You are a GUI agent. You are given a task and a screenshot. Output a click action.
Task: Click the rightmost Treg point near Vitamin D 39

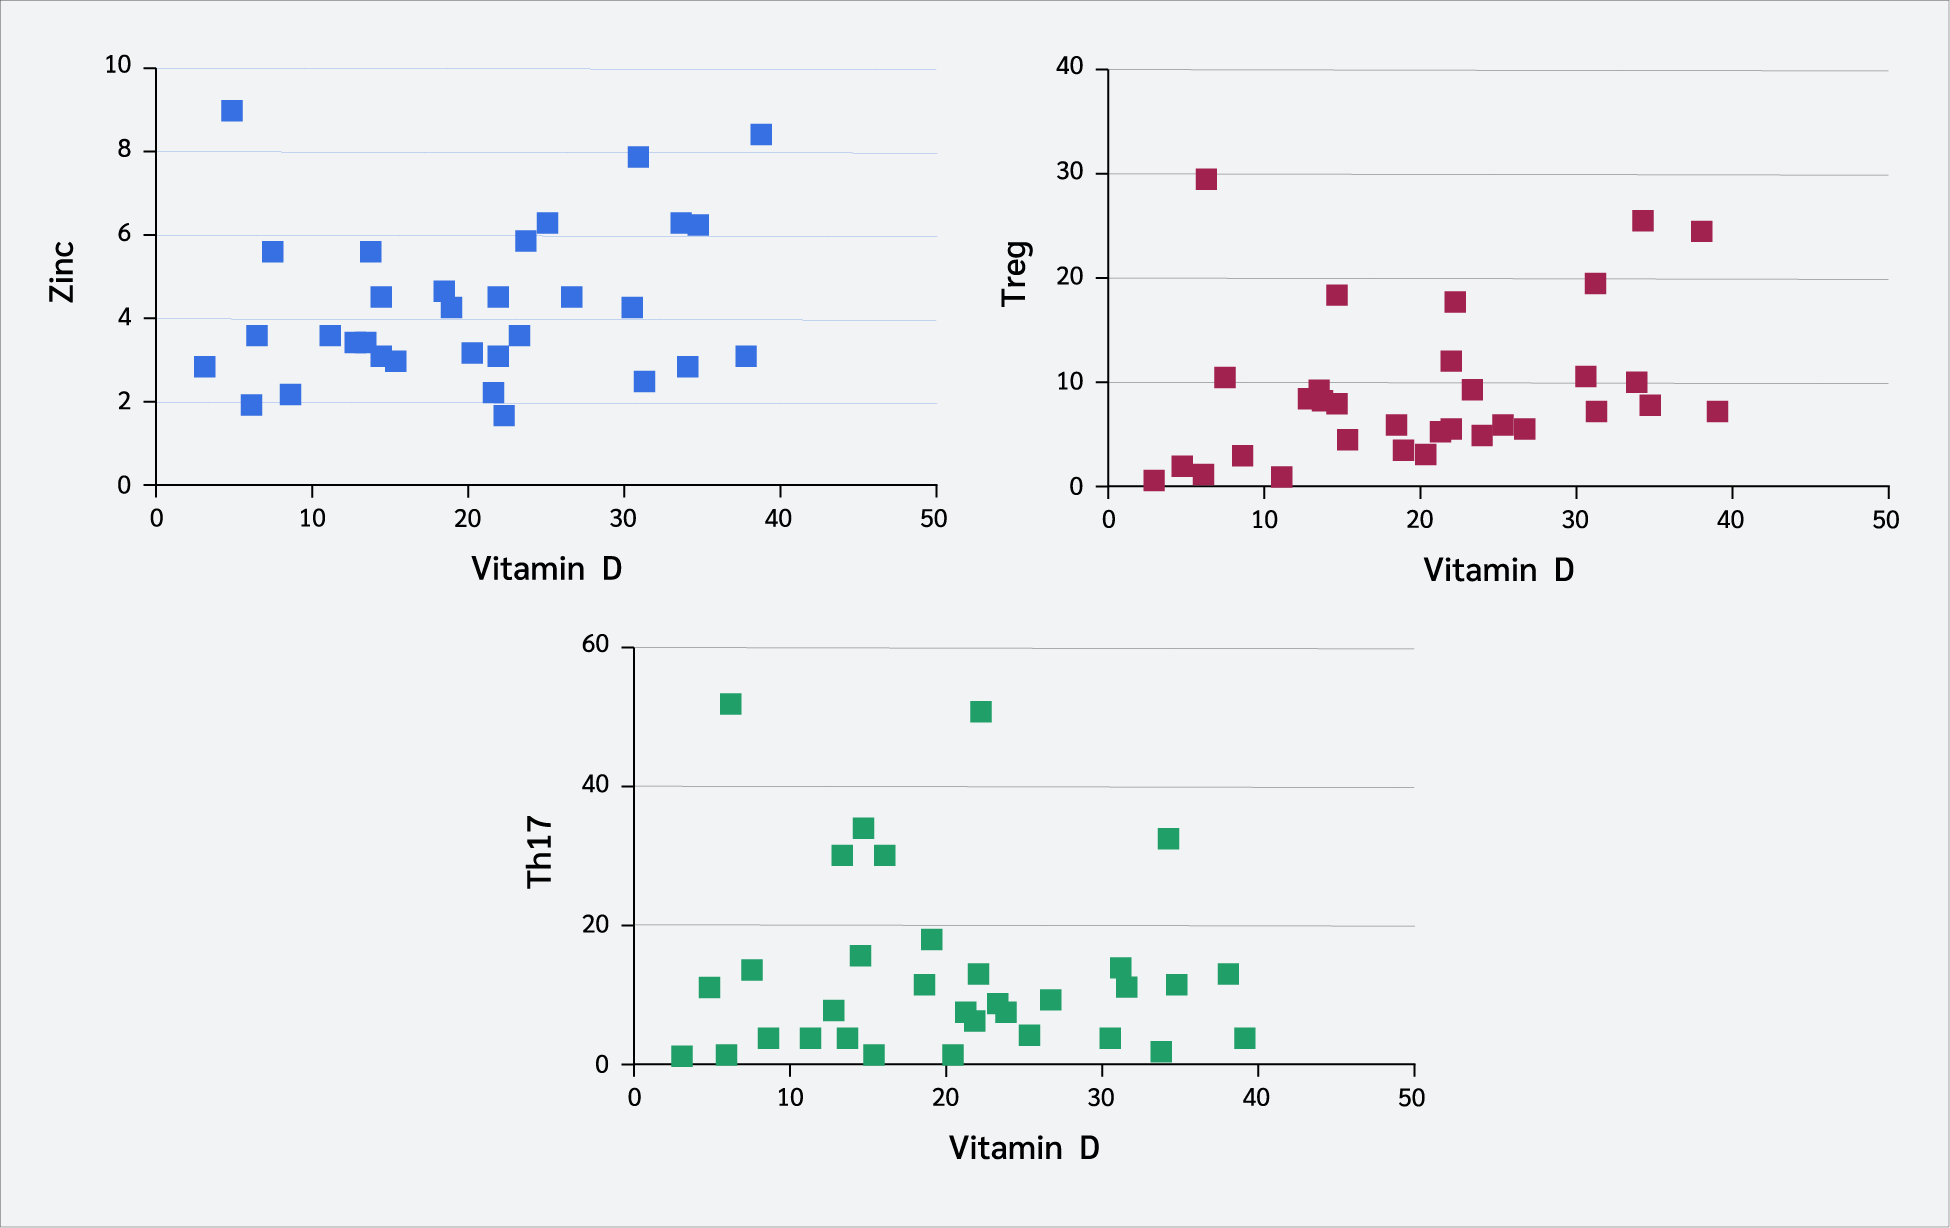(1717, 412)
